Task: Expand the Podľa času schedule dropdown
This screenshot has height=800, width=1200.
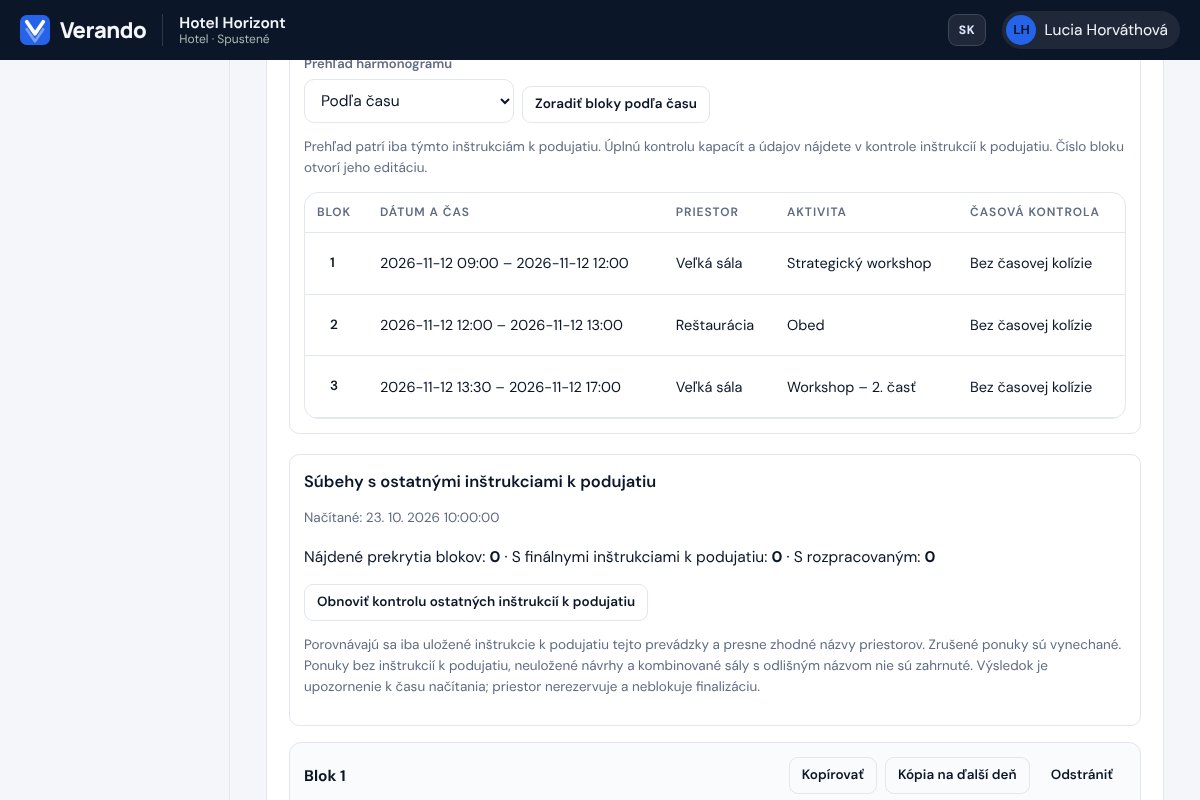Action: 409,101
